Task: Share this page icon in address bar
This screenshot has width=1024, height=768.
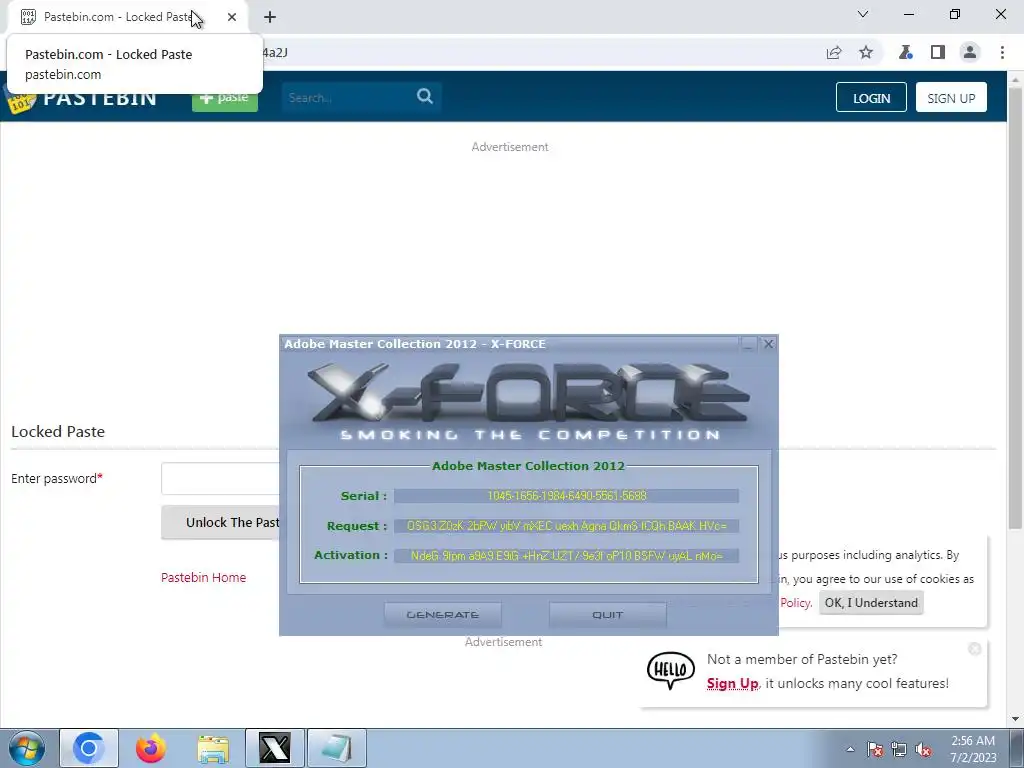Action: 834,53
